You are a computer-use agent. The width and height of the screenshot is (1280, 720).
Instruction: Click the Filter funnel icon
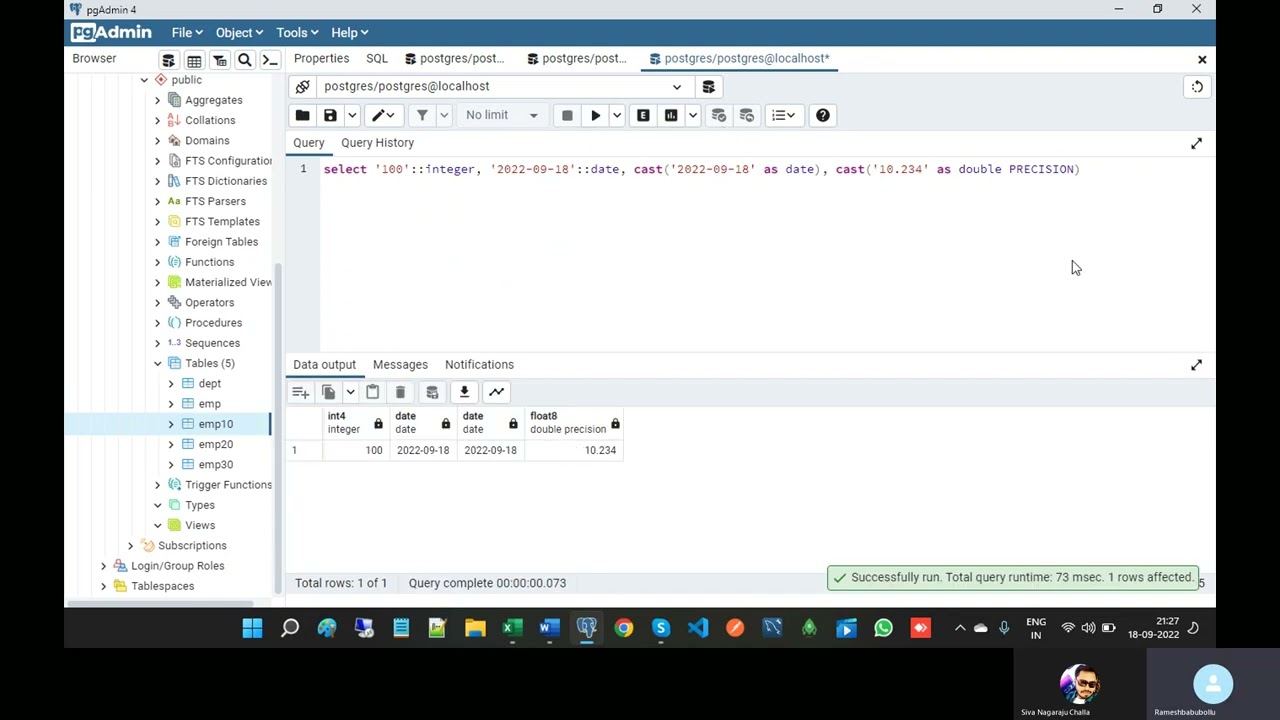[422, 115]
